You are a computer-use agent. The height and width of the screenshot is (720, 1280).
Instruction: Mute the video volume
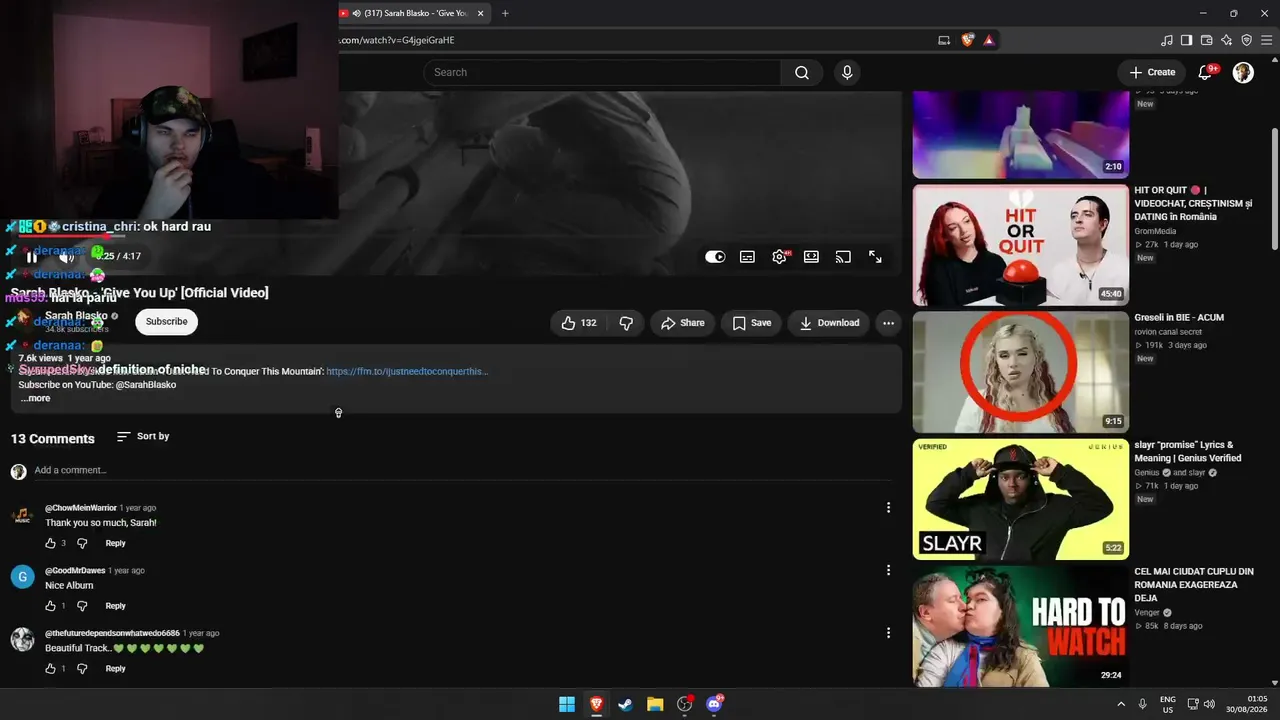point(66,257)
